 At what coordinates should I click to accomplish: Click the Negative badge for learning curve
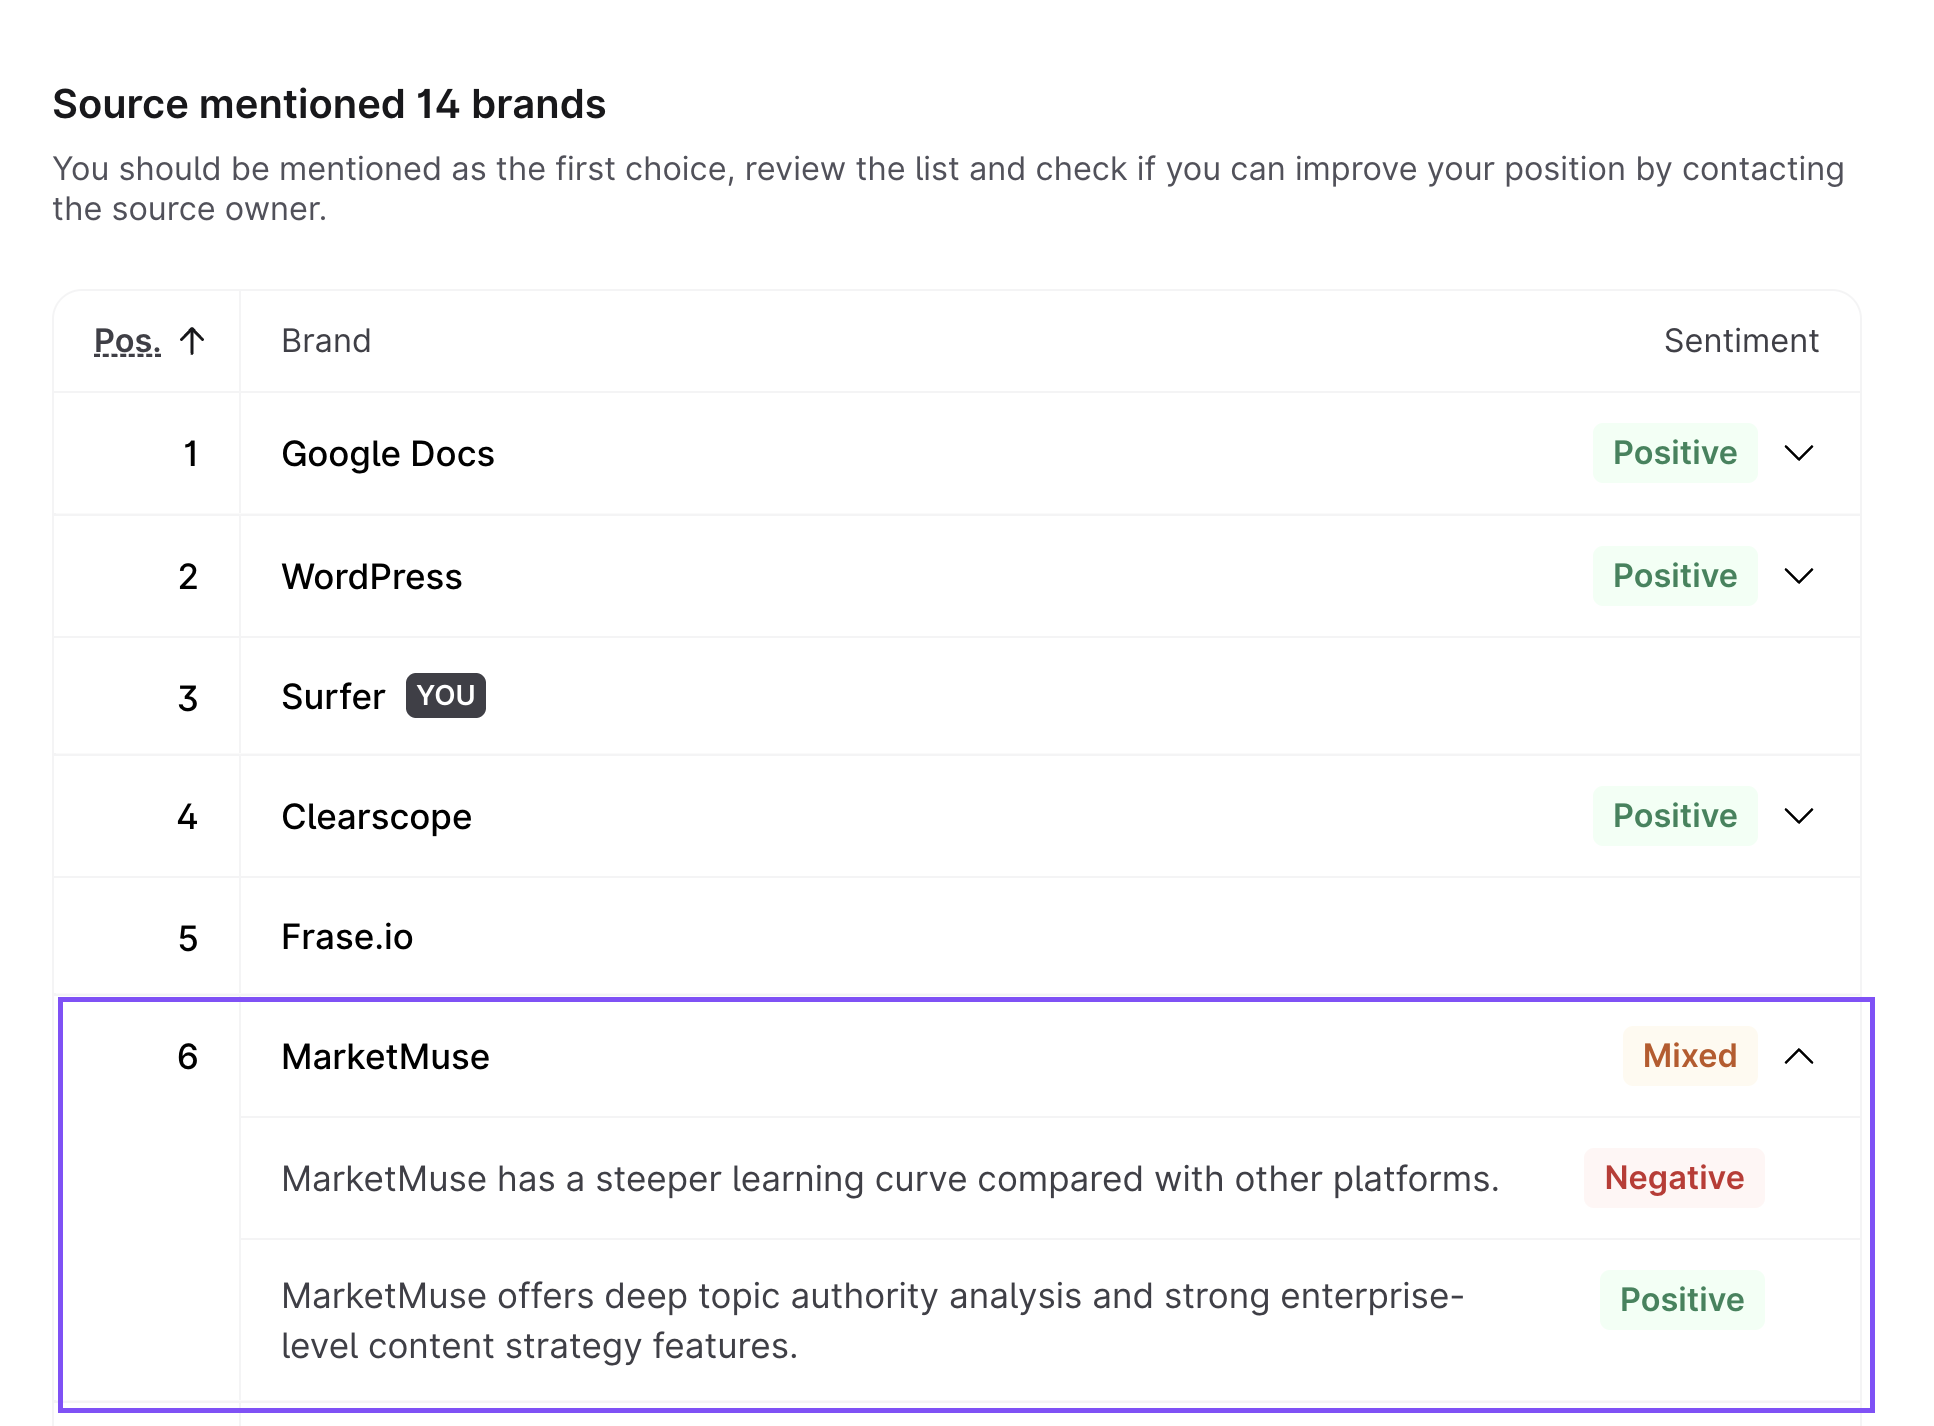click(1673, 1178)
